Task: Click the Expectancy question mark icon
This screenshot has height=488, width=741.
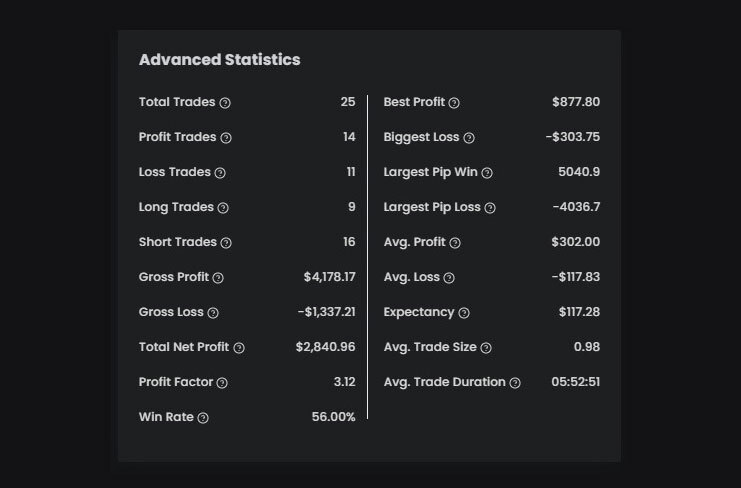Action: [464, 313]
